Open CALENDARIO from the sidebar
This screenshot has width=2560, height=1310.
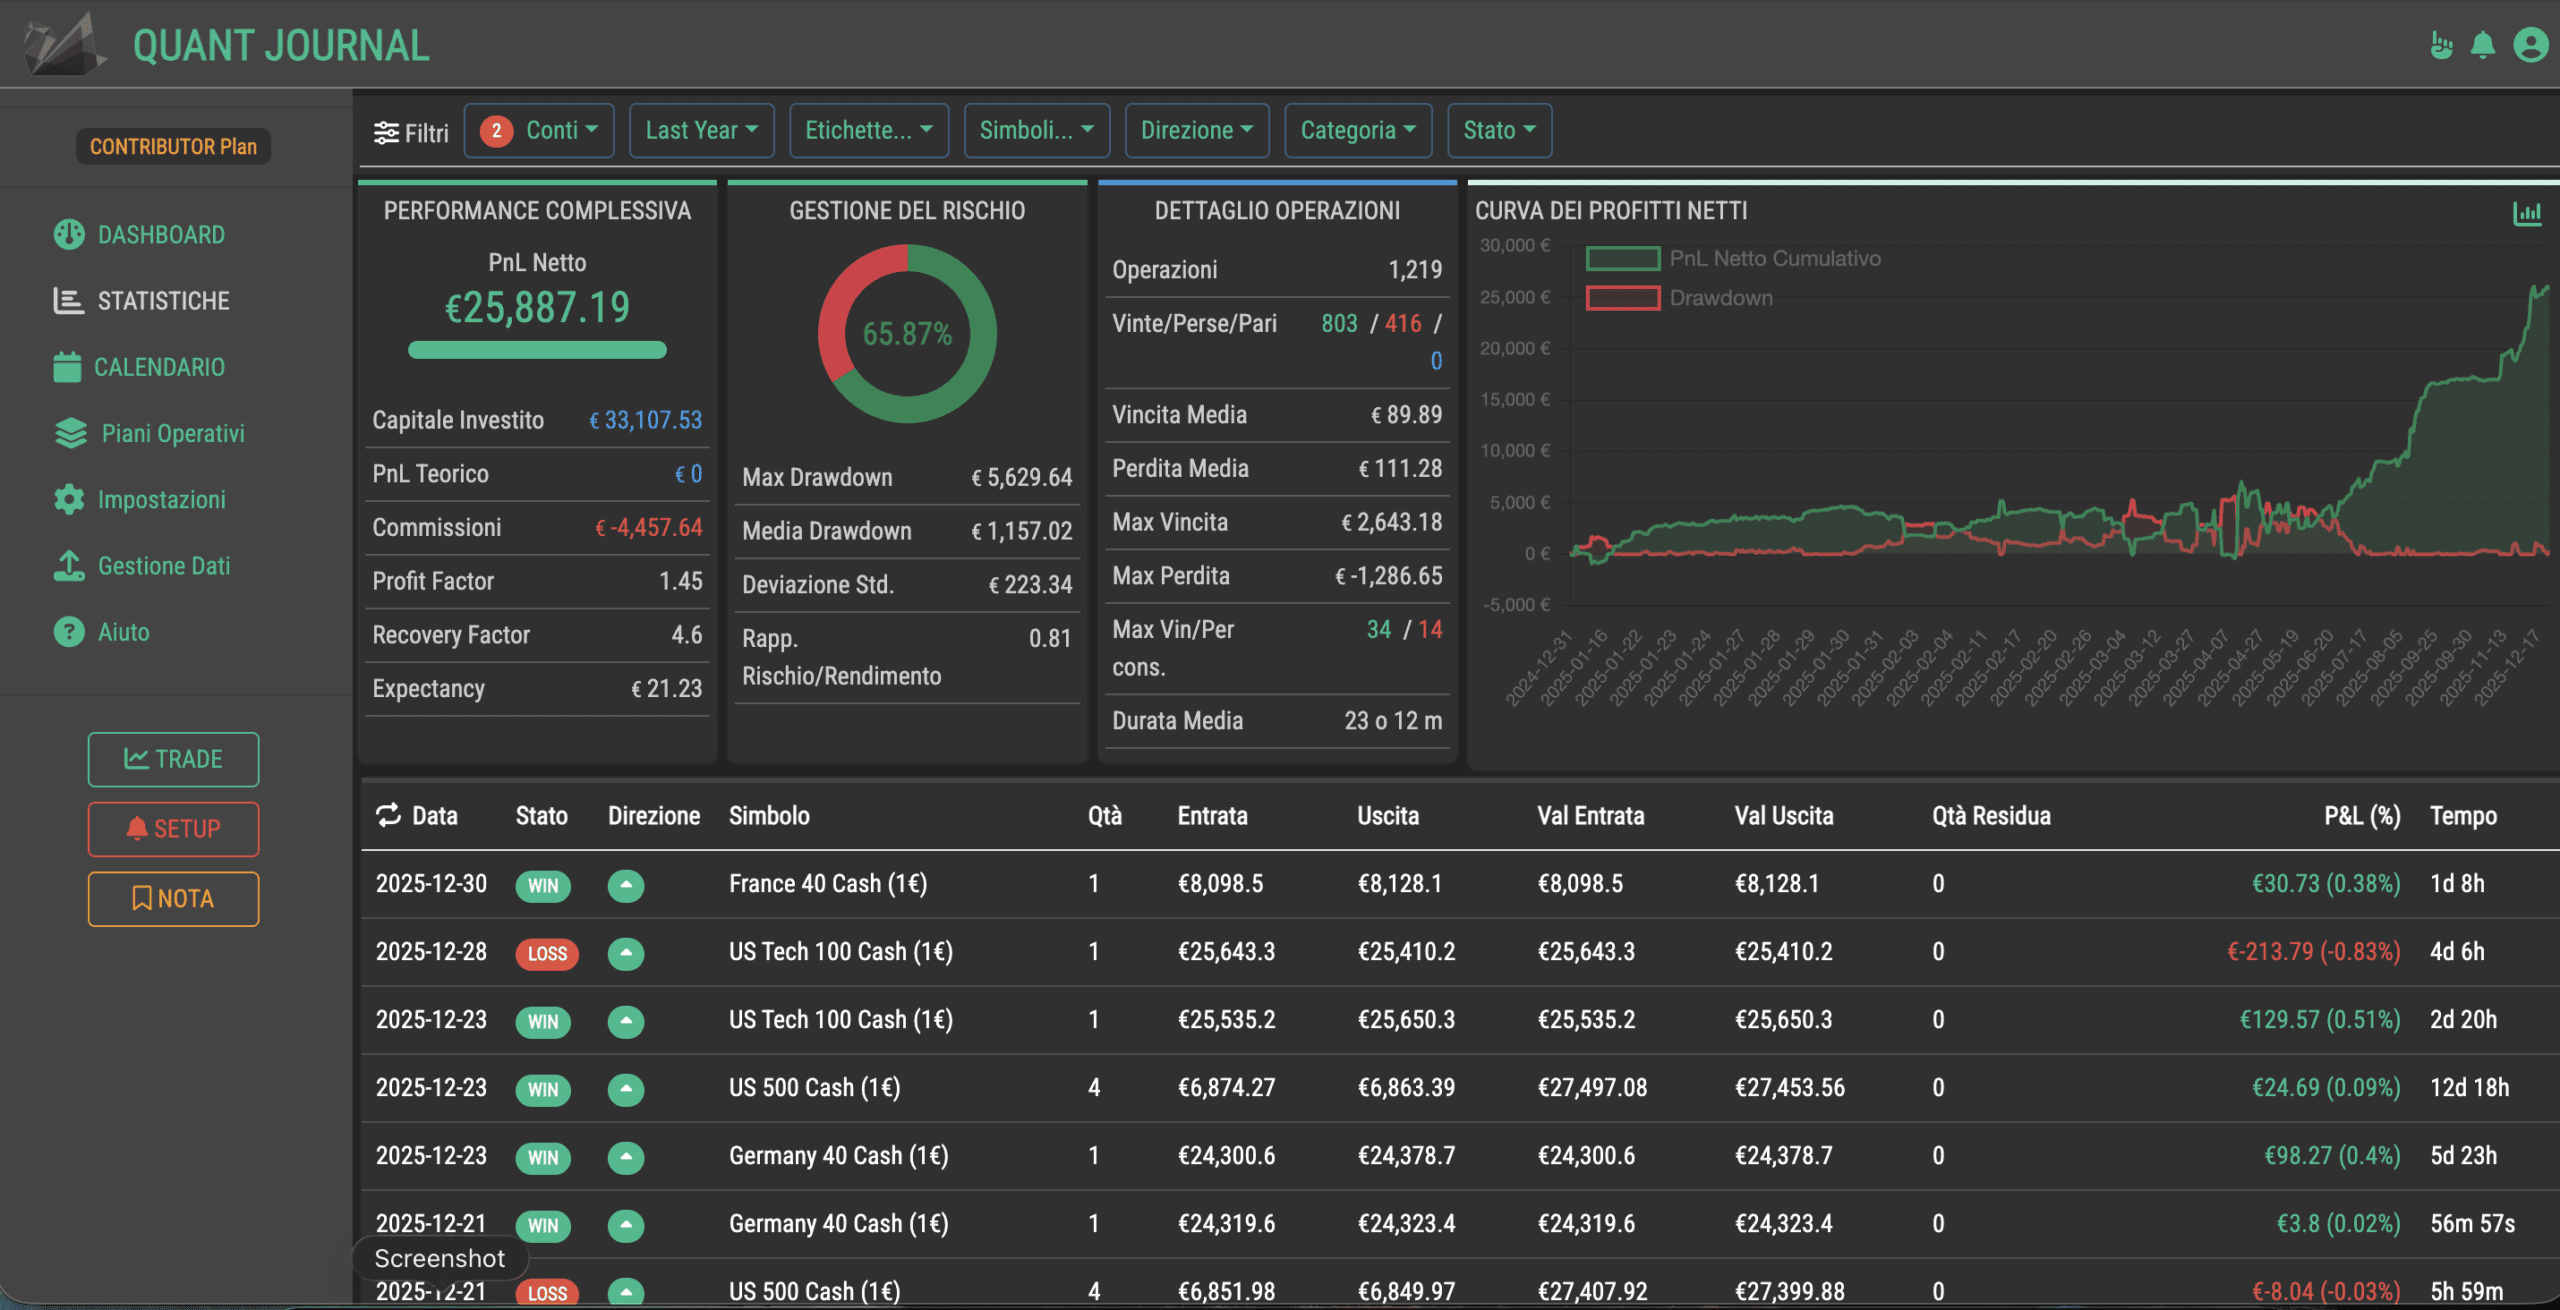tap(159, 367)
